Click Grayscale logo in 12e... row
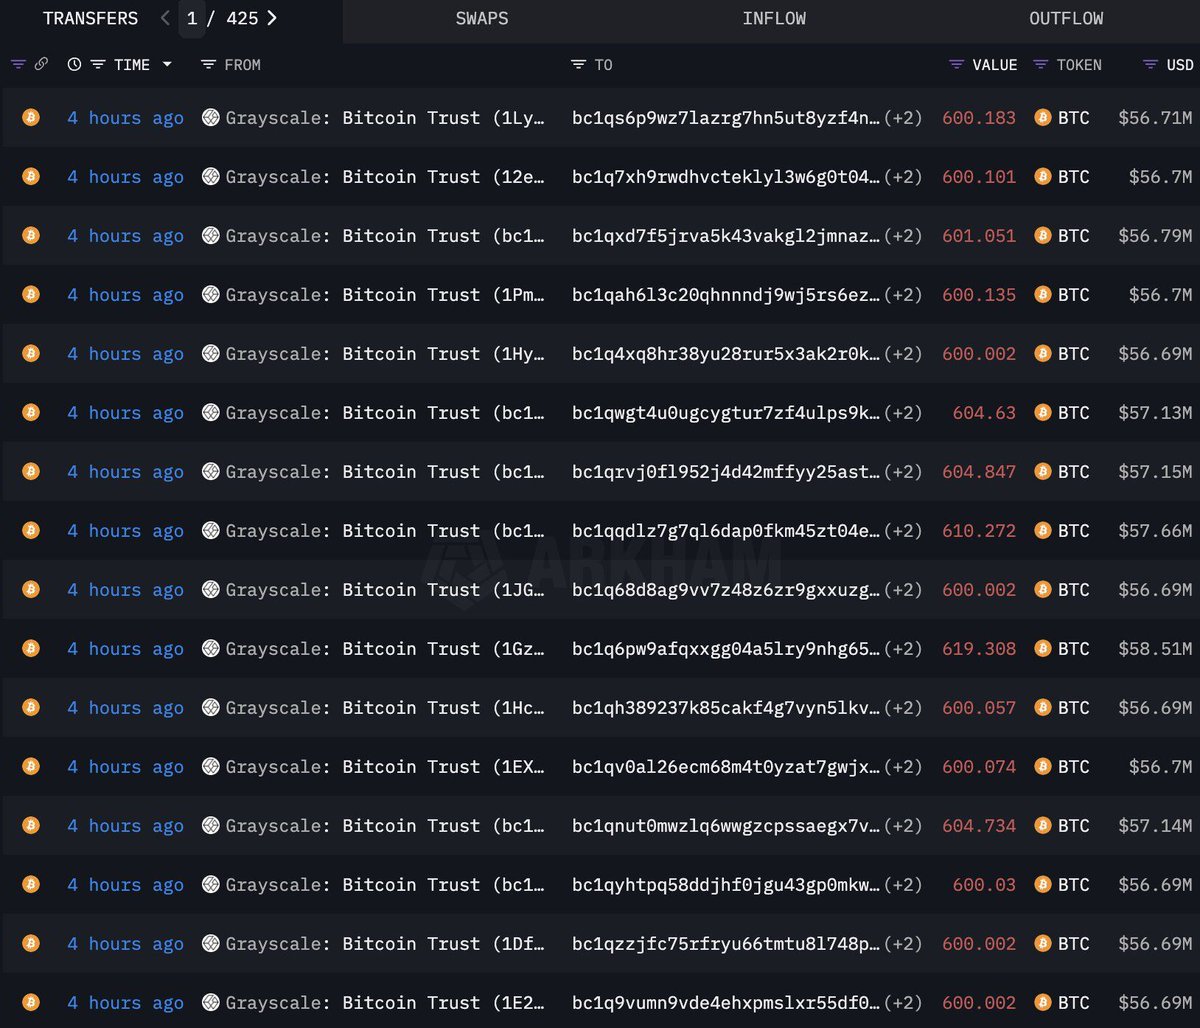This screenshot has height=1028, width=1200. [210, 176]
